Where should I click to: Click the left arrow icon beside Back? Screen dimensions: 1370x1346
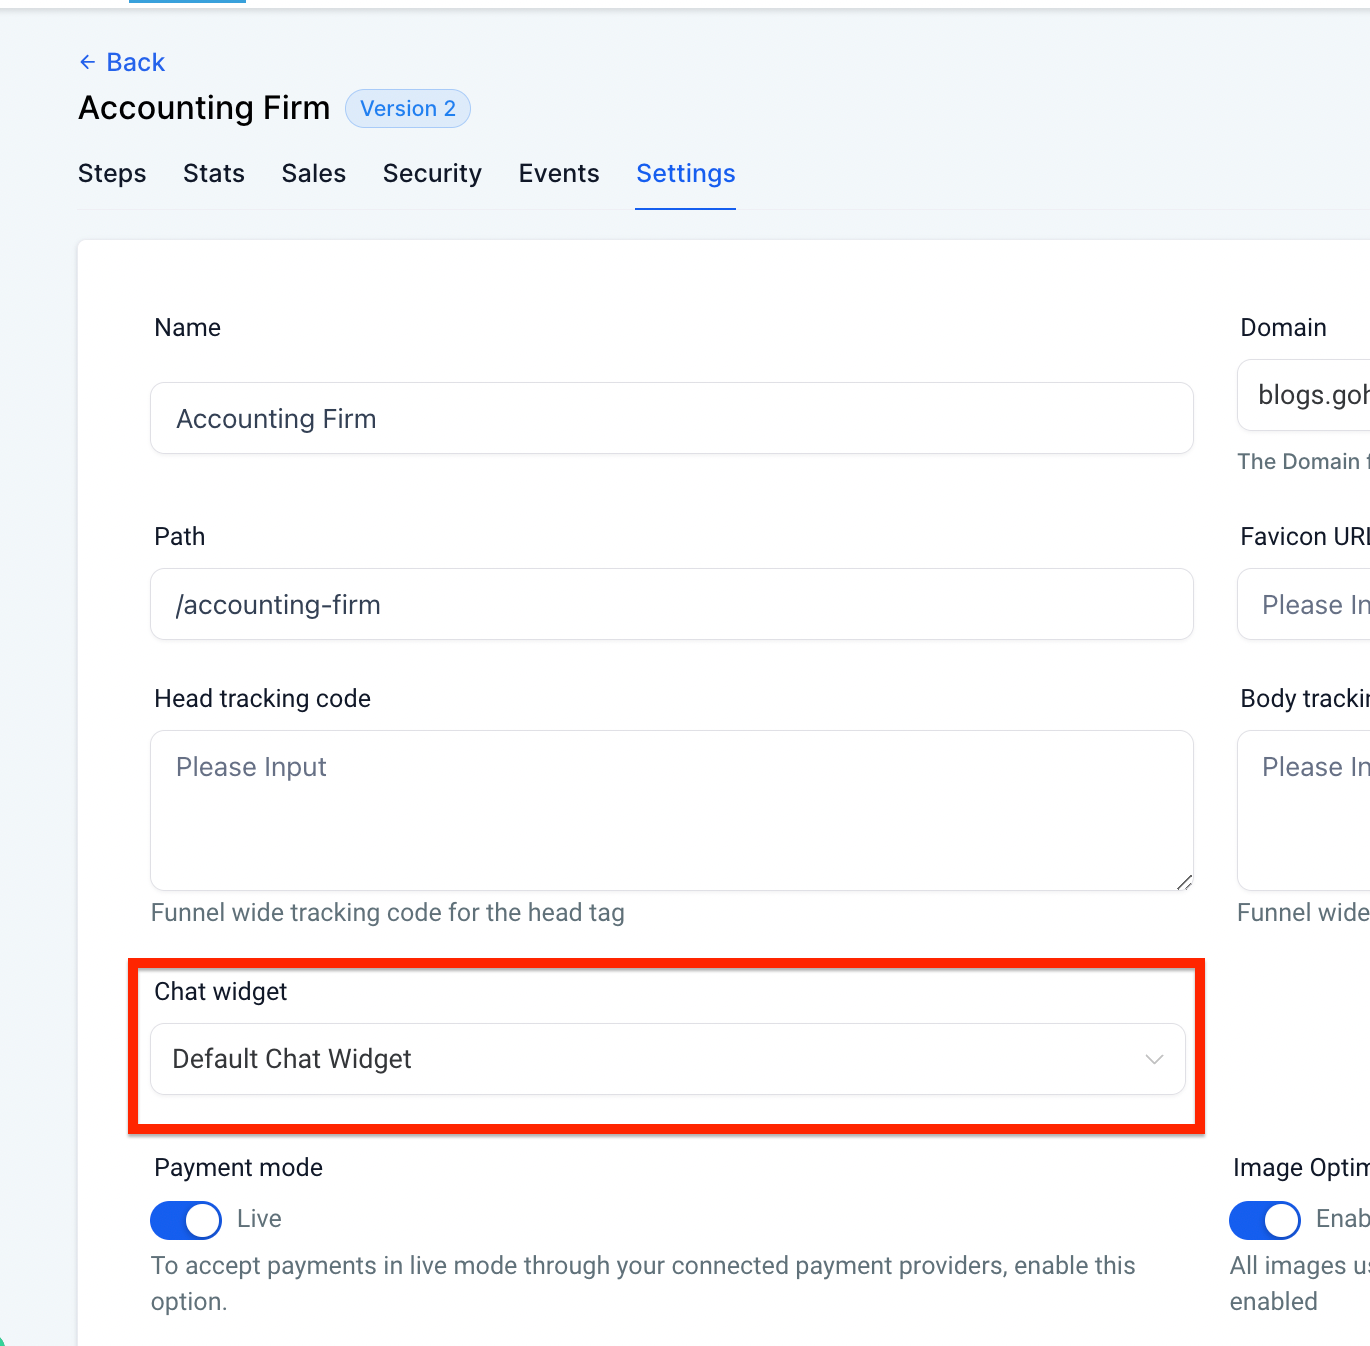88,62
